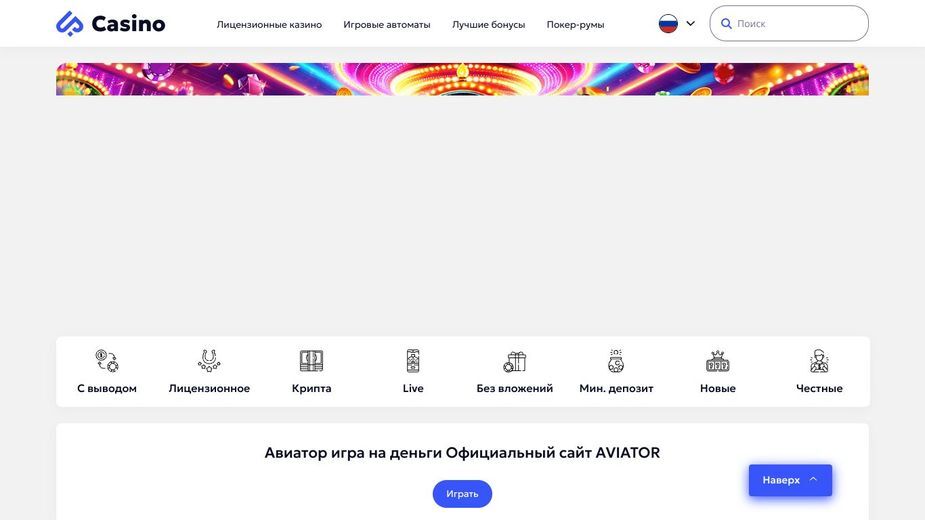Viewport: 925px width, 520px height.
Task: Open Игровые автоматы menu item
Action: pyautogui.click(x=387, y=25)
